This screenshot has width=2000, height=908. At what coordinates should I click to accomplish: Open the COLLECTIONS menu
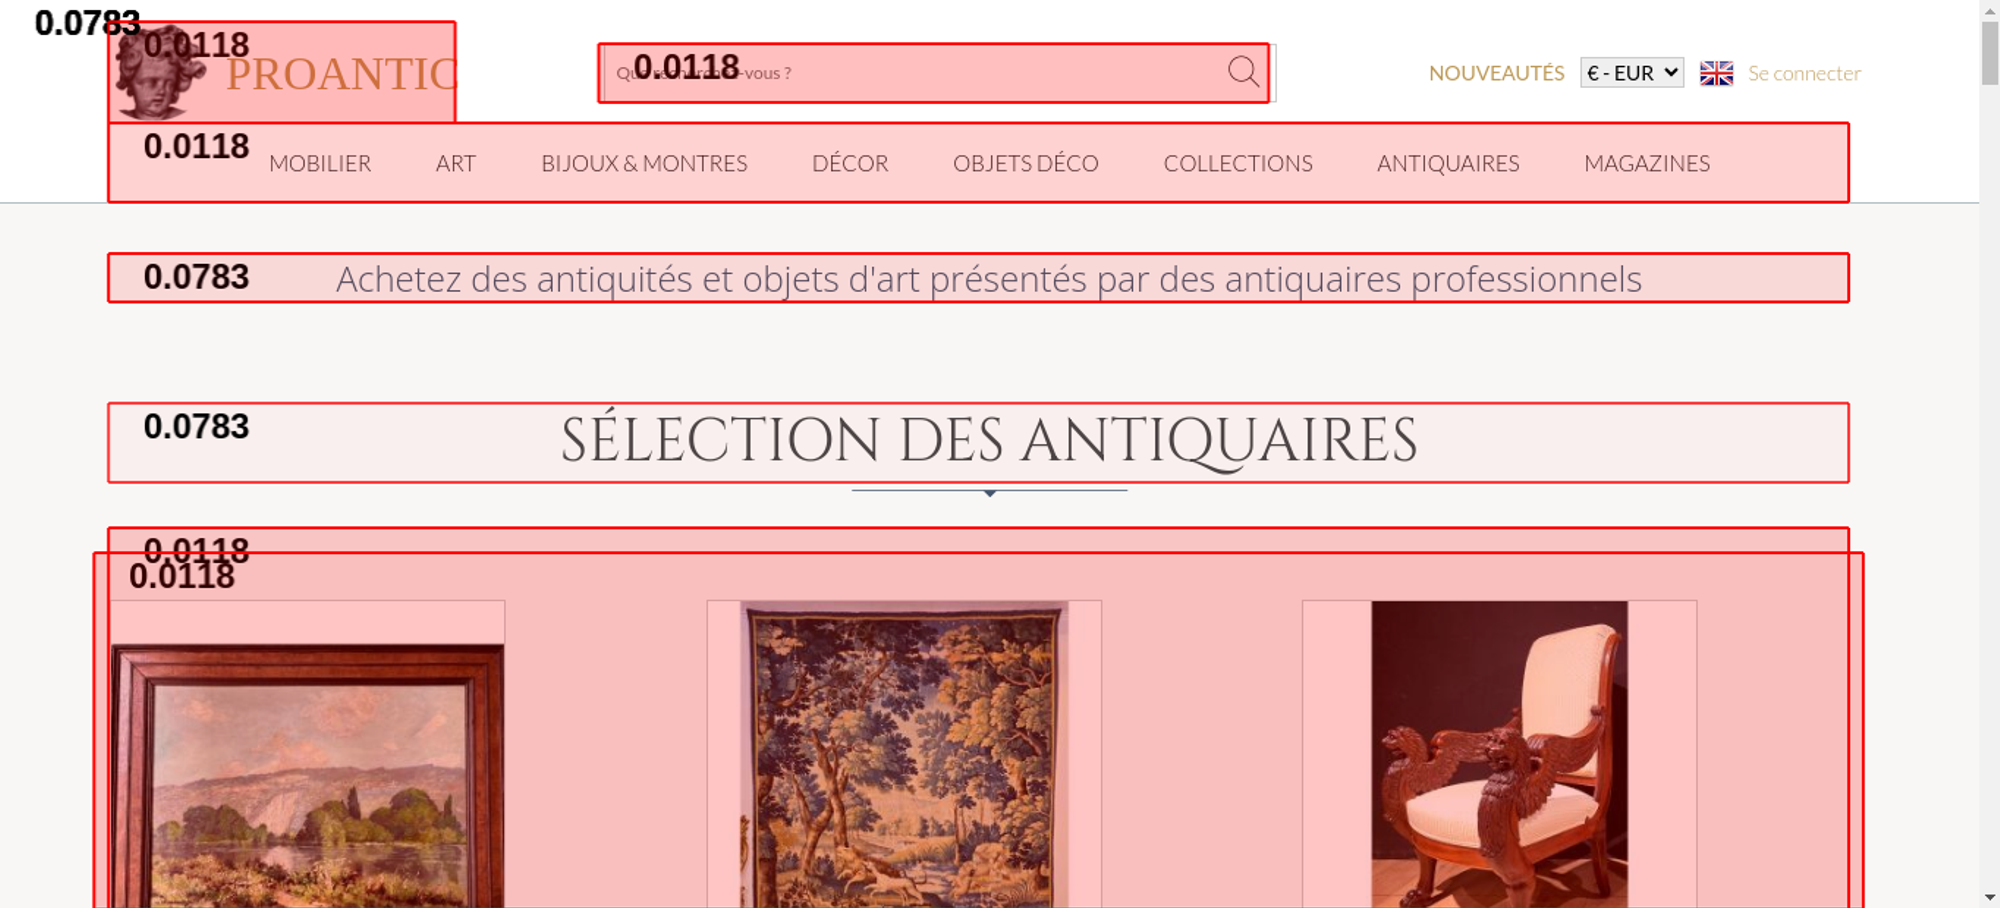pyautogui.click(x=1238, y=163)
